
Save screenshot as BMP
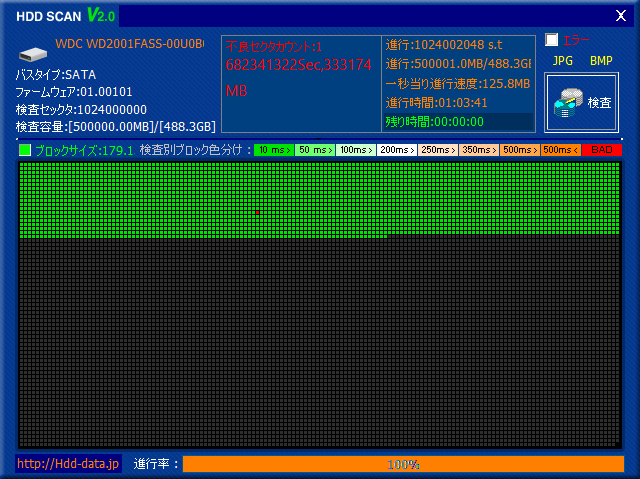coord(601,61)
